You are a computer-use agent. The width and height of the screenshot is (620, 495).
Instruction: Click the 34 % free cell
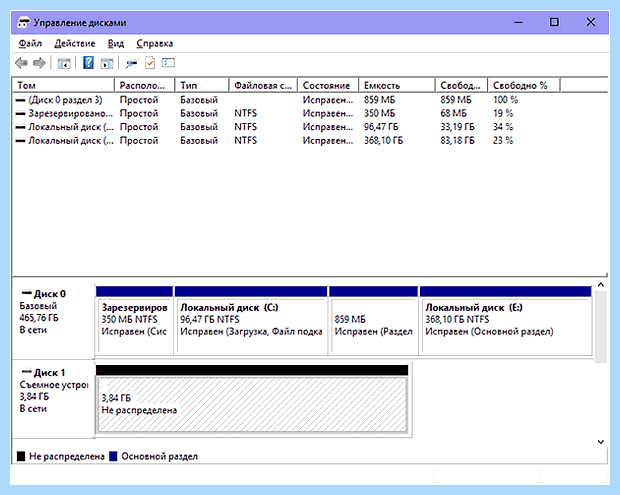pos(503,127)
